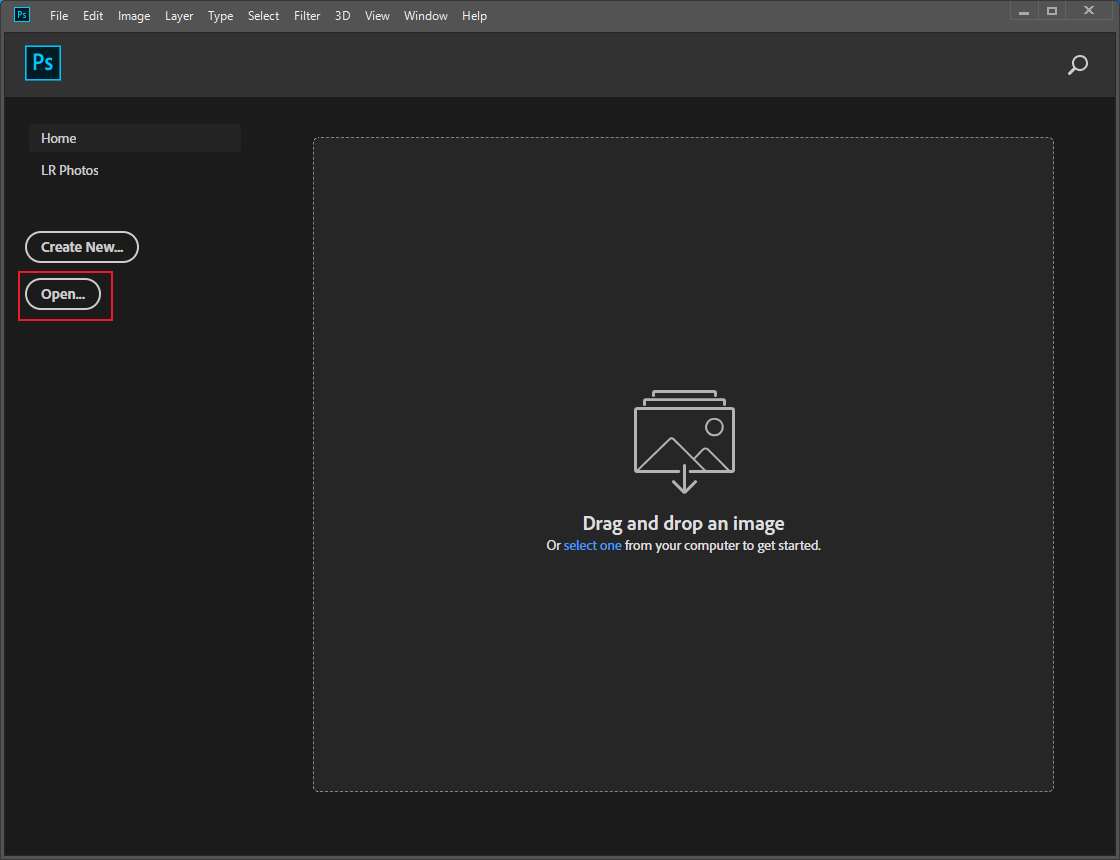Open the File menu
The image size is (1120, 860).
59,15
